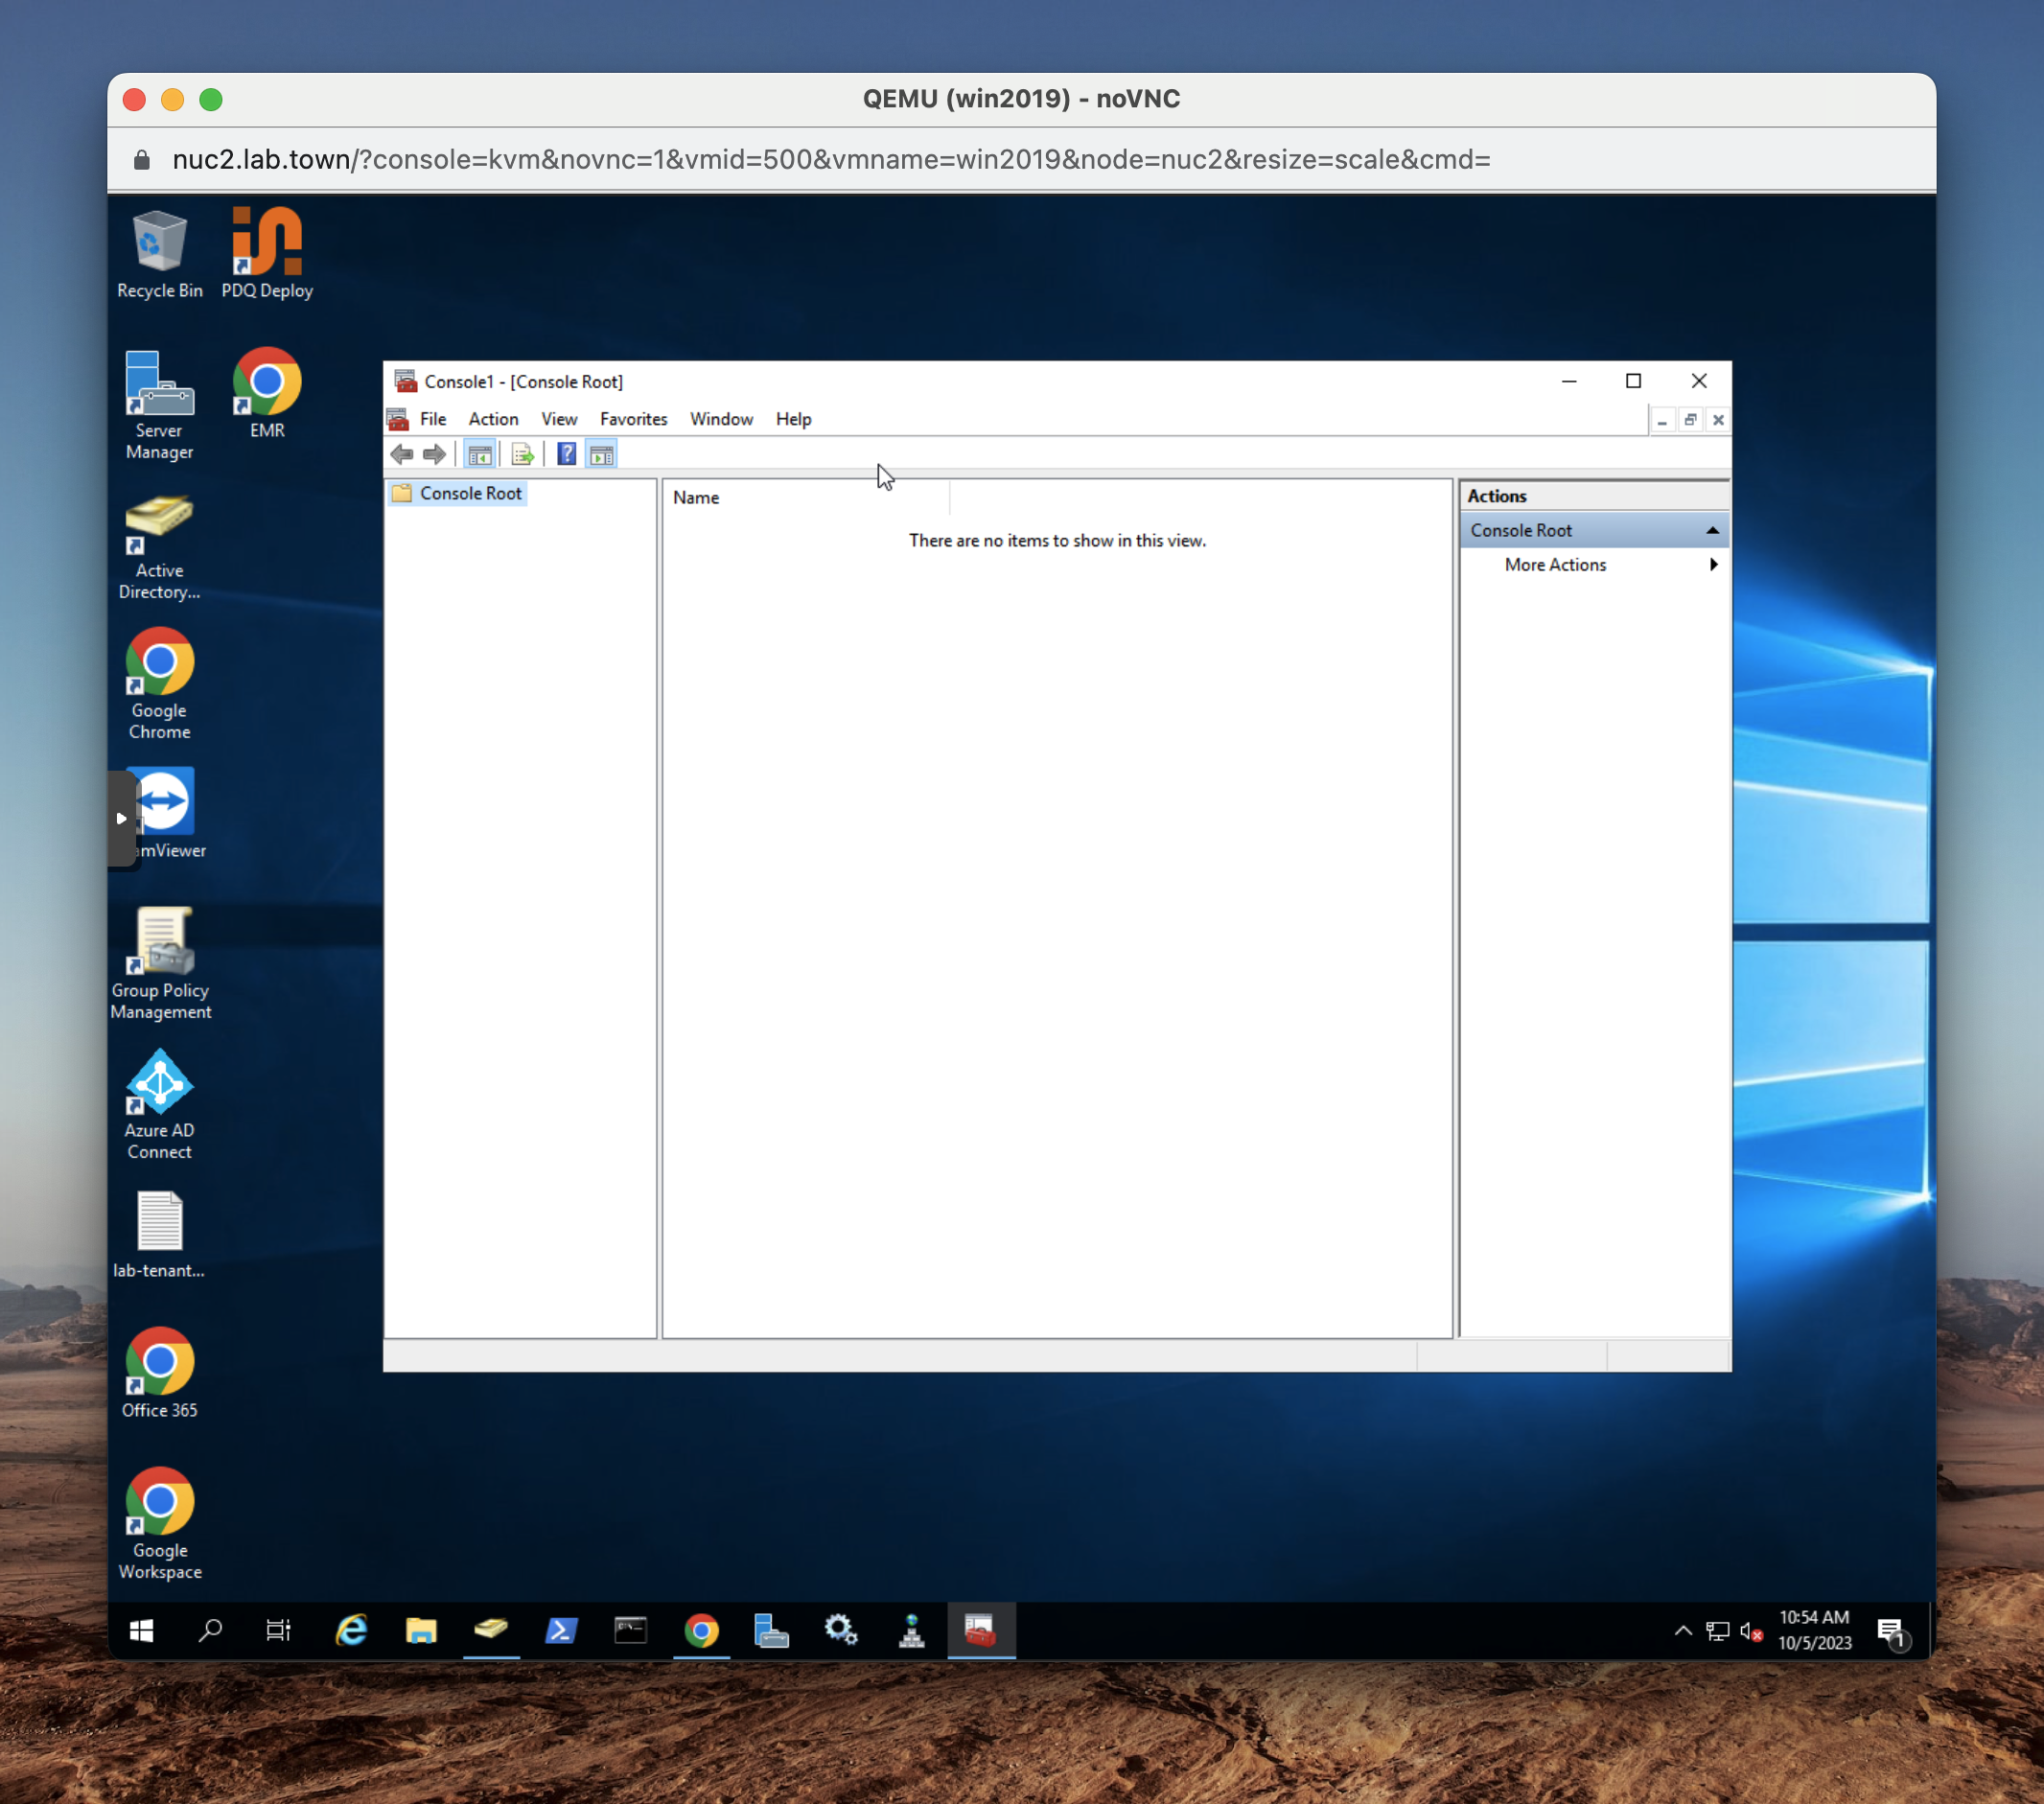Open Settings gear from the taskbar
Image resolution: width=2044 pixels, height=1804 pixels.
[x=841, y=1631]
